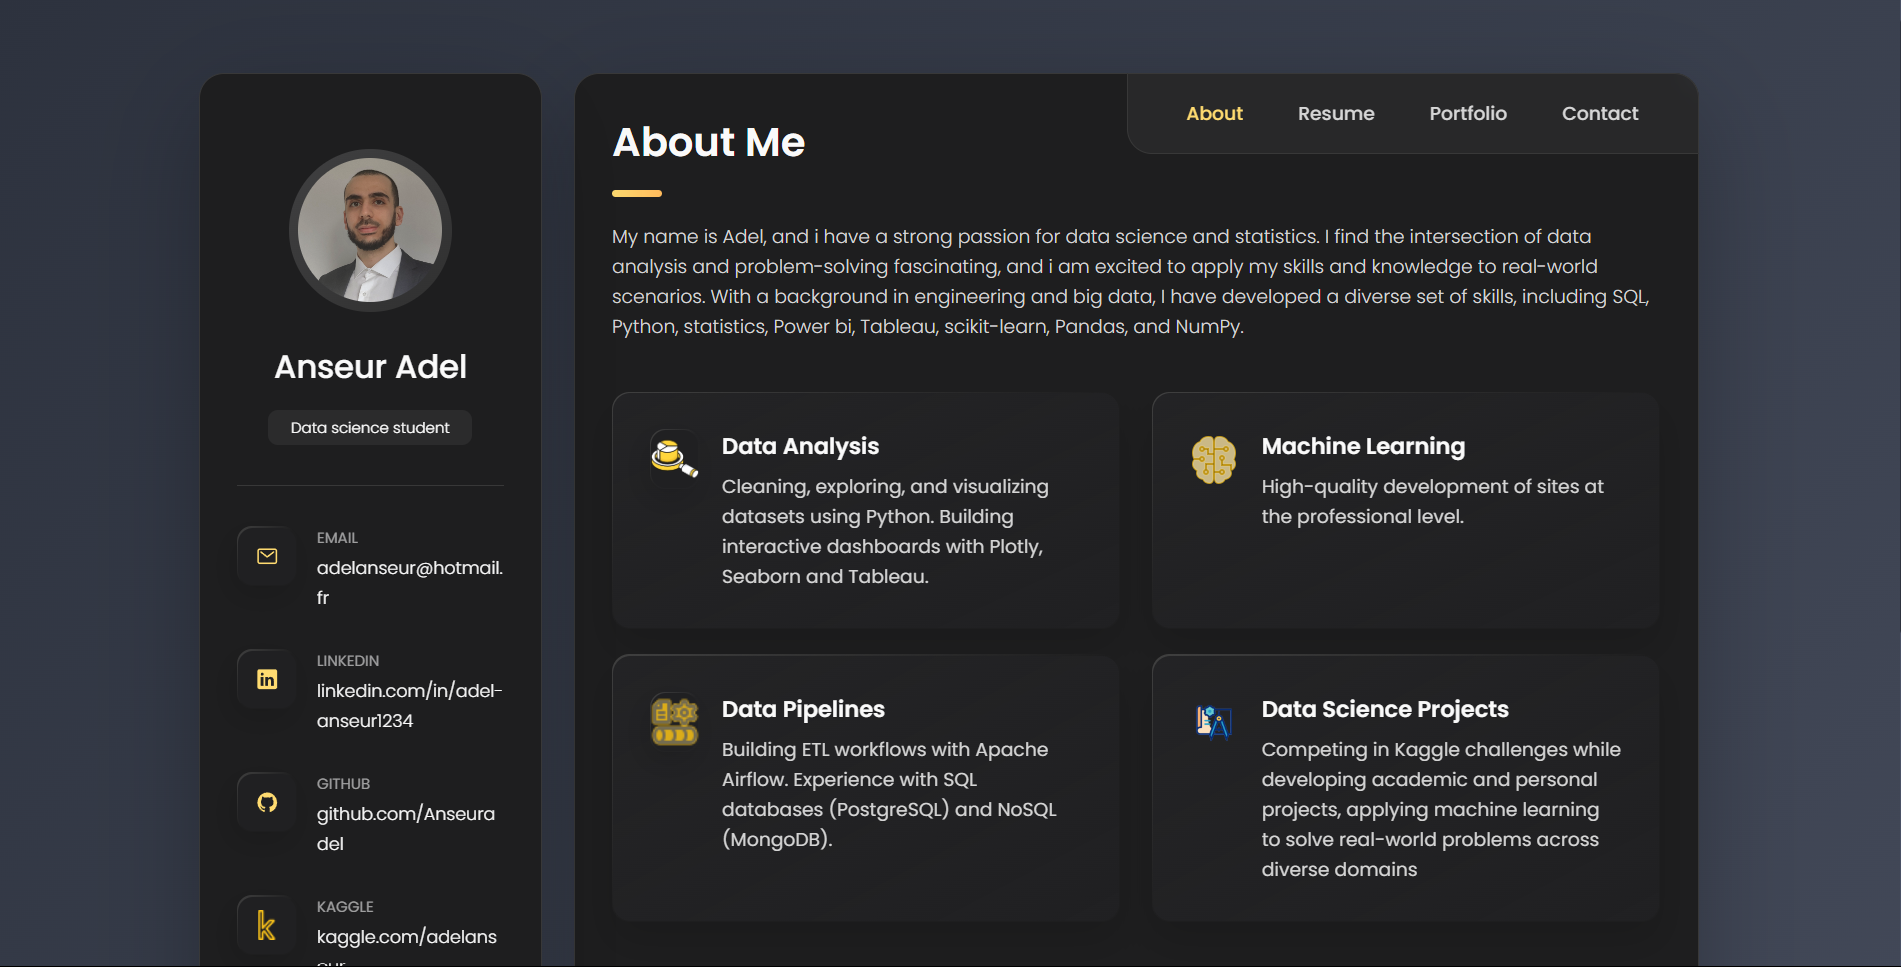The image size is (1901, 967).
Task: Open the Portfolio tab
Action: 1467,113
